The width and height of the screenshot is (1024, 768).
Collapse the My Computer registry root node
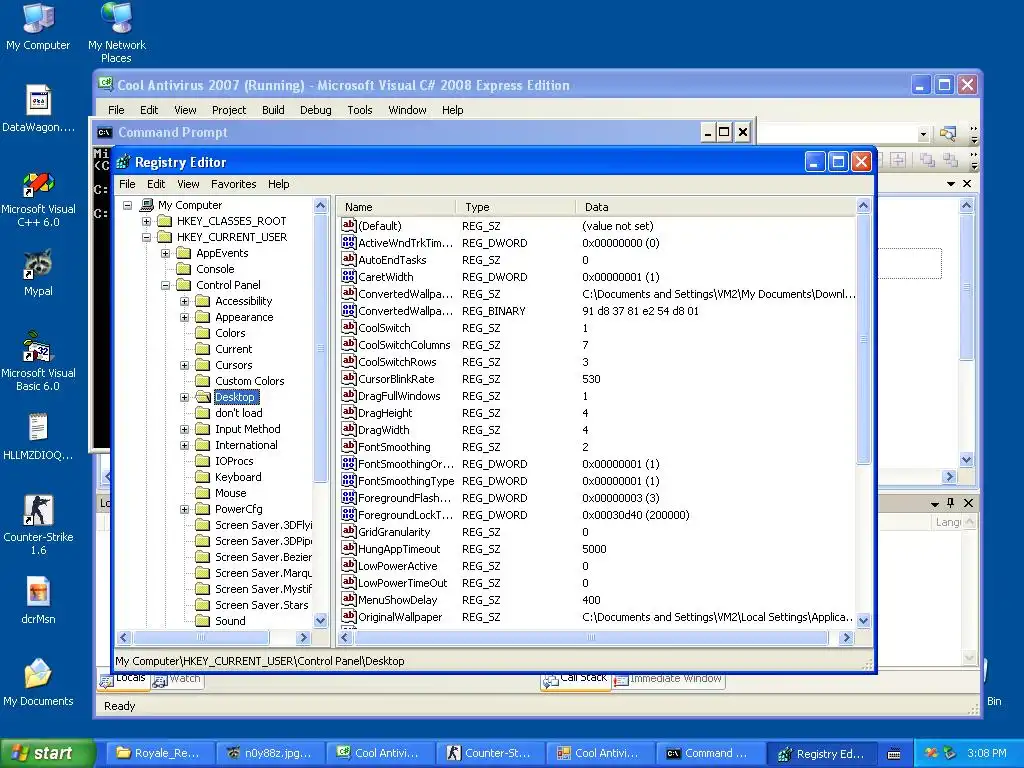click(127, 205)
